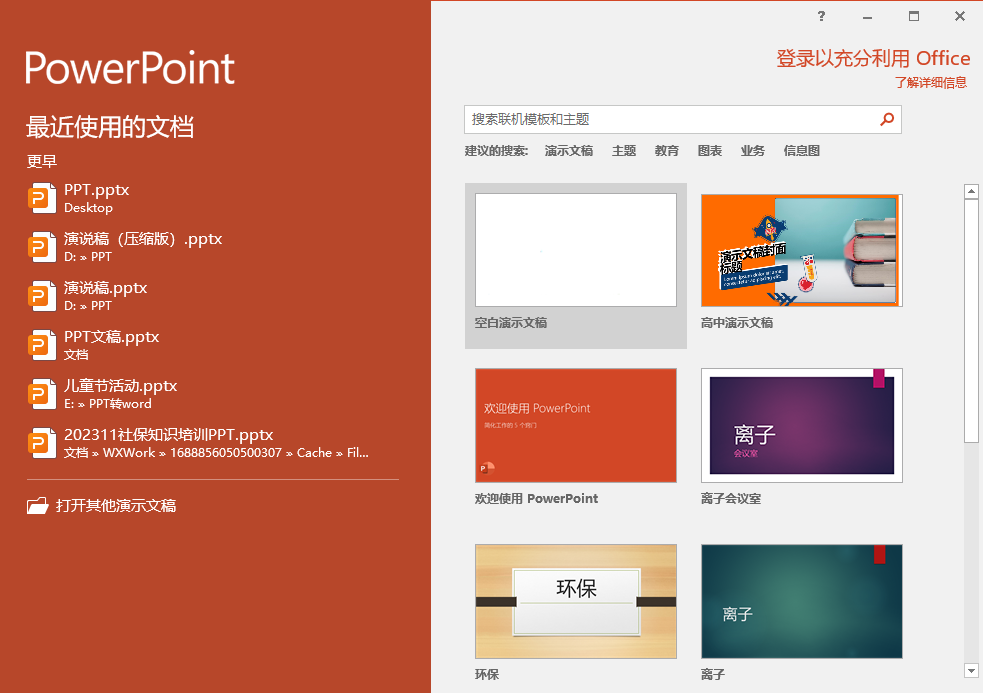Select suggested search 图表
The height and width of the screenshot is (693, 983).
pos(710,151)
